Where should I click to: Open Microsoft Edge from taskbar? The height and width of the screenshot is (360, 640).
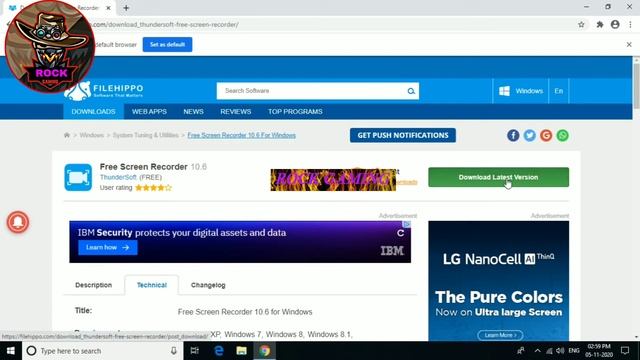pos(219,351)
